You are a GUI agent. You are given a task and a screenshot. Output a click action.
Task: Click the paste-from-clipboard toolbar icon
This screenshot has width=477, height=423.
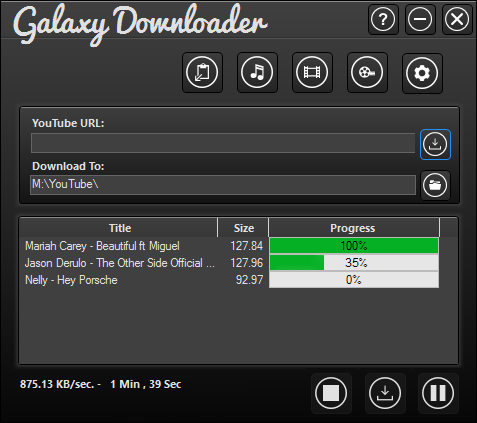click(x=202, y=72)
